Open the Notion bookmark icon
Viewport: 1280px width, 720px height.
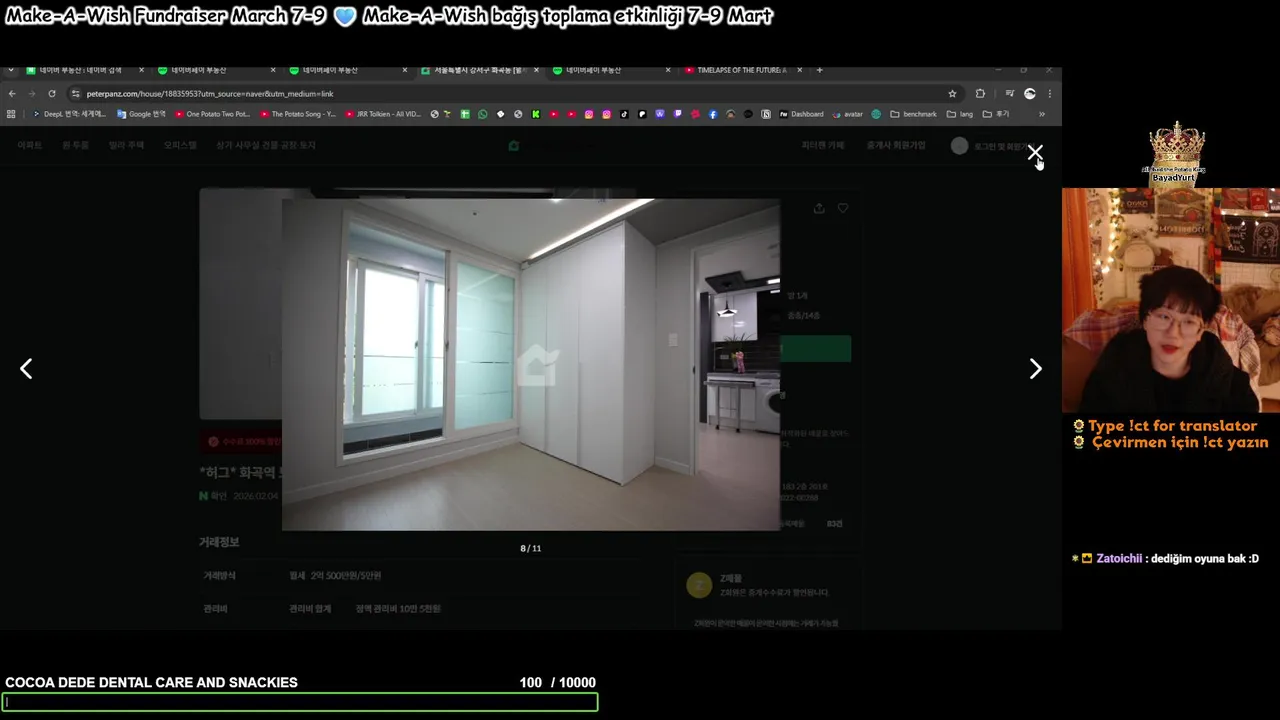pyautogui.click(x=766, y=114)
